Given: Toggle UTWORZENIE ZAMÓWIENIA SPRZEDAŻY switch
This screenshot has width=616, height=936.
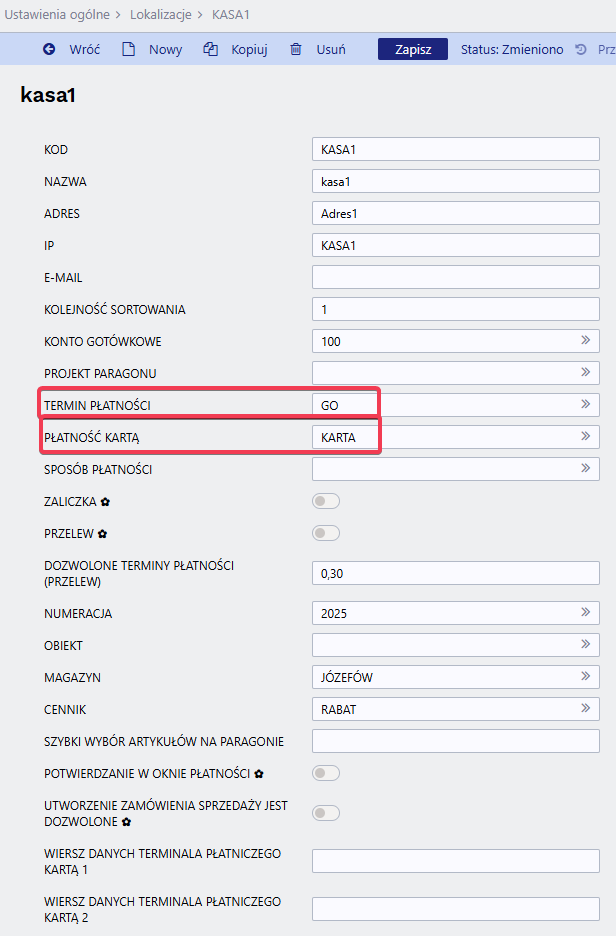Looking at the screenshot, I should pos(326,813).
